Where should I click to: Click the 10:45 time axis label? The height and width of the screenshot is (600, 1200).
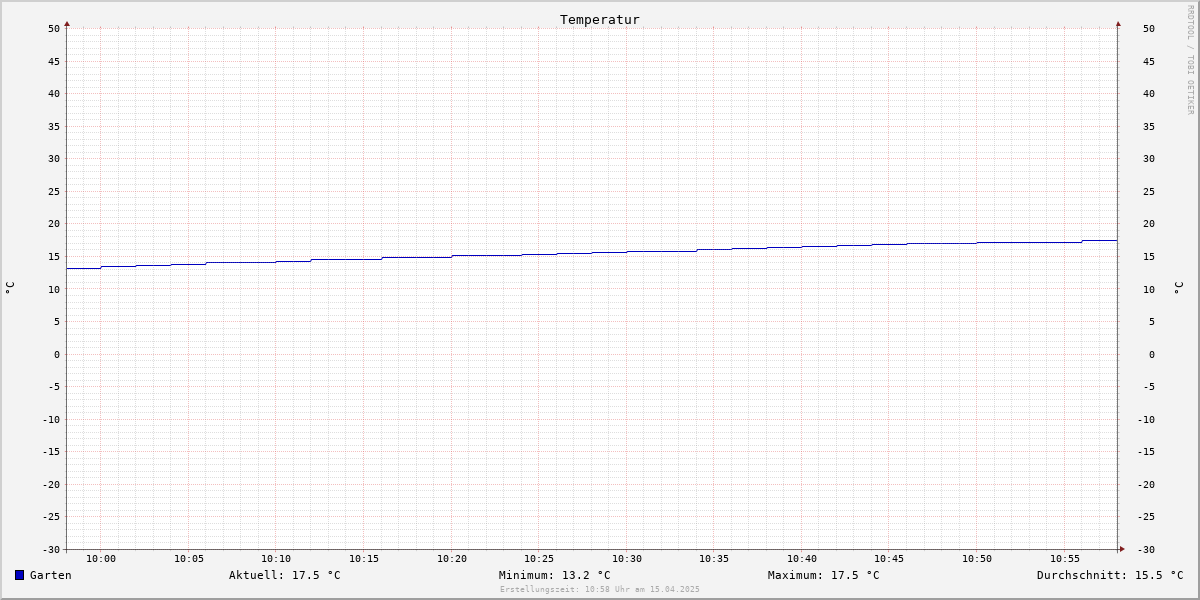point(889,559)
